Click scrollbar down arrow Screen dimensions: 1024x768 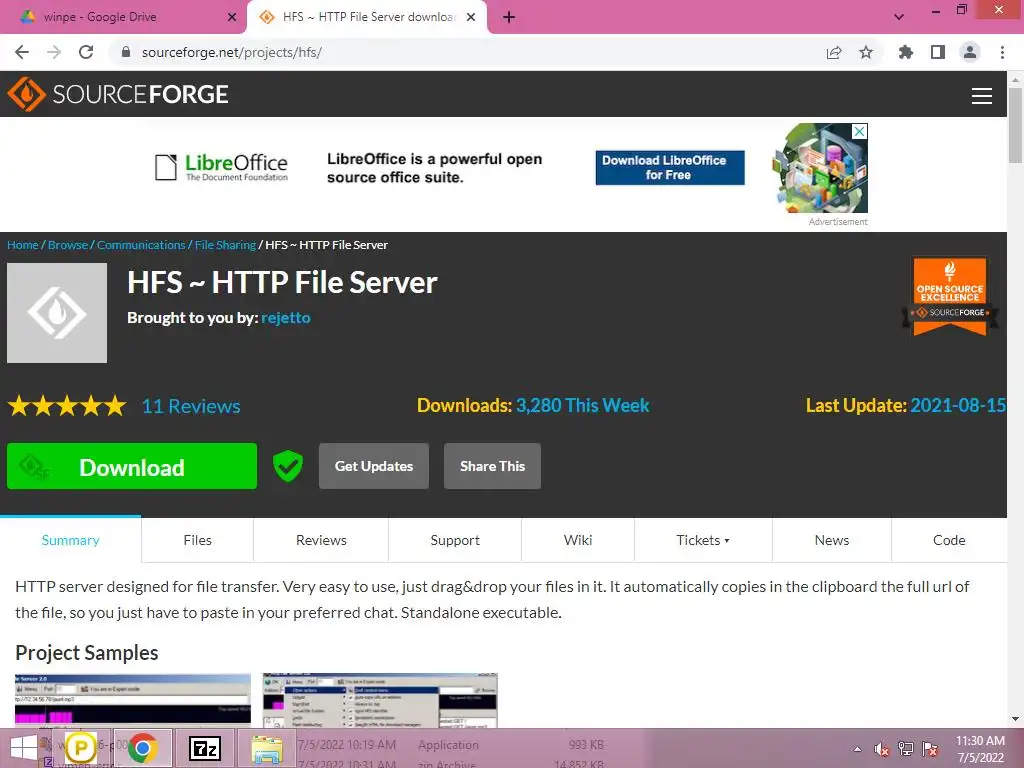click(x=1015, y=719)
